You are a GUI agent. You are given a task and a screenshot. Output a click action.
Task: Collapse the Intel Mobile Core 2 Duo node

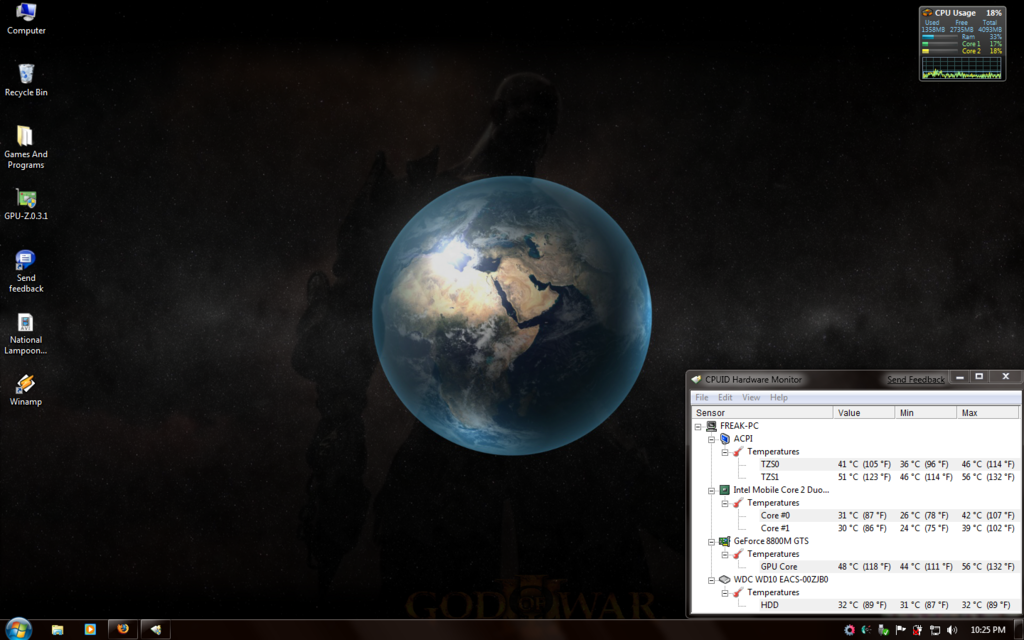711,490
